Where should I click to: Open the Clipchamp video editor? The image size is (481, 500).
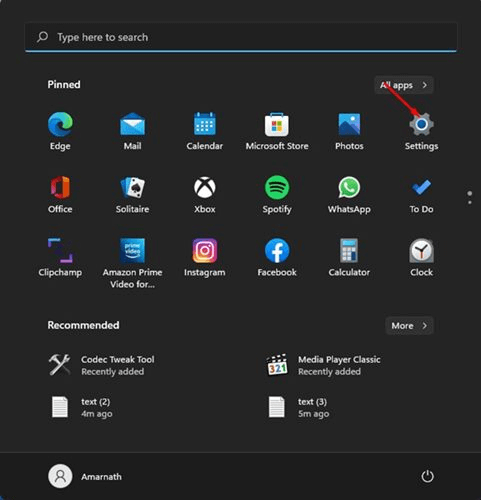[x=60, y=258]
